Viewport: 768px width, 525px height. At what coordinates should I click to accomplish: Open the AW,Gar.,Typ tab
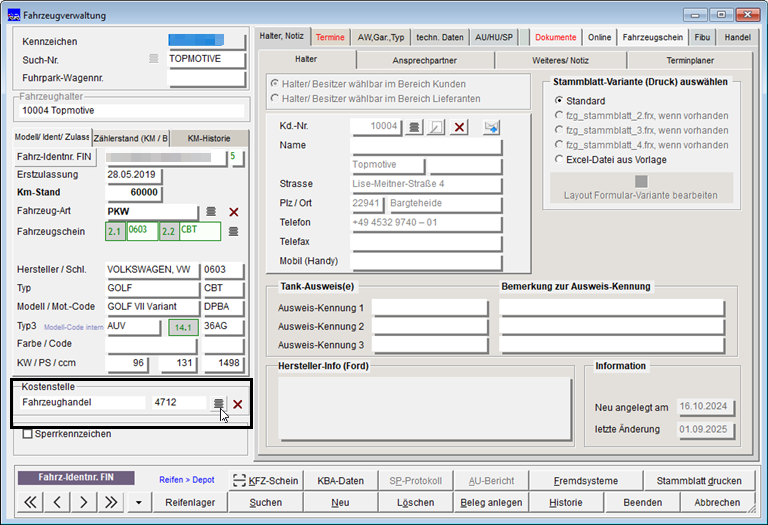(381, 37)
